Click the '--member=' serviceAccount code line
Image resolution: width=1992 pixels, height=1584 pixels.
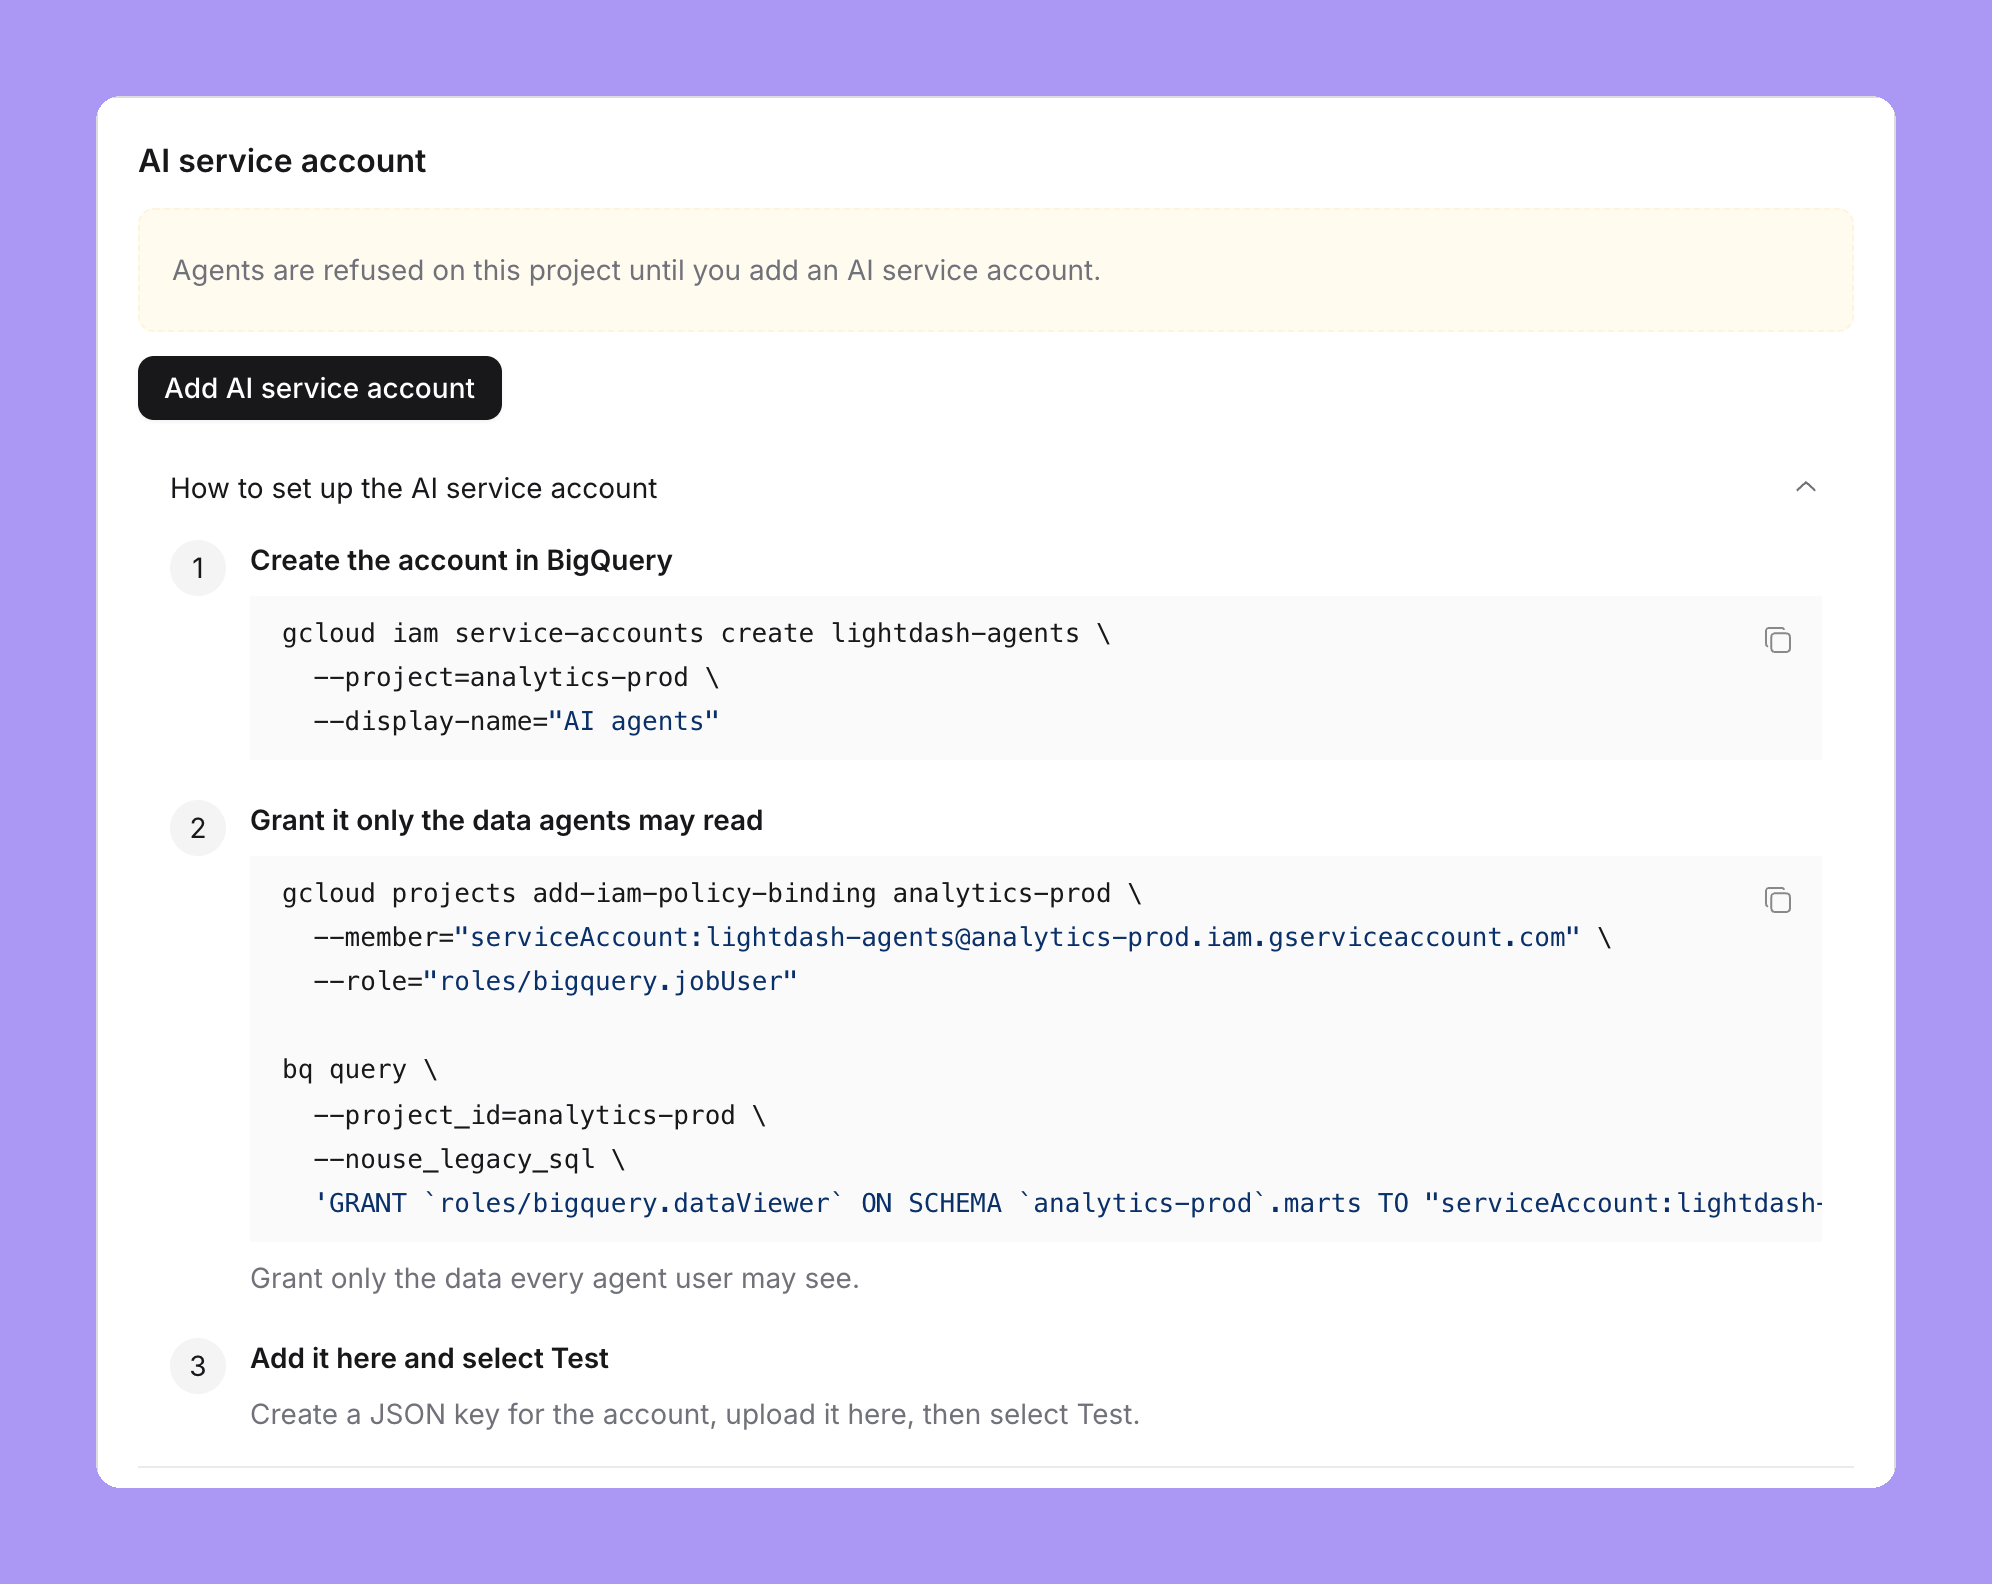(x=962, y=937)
